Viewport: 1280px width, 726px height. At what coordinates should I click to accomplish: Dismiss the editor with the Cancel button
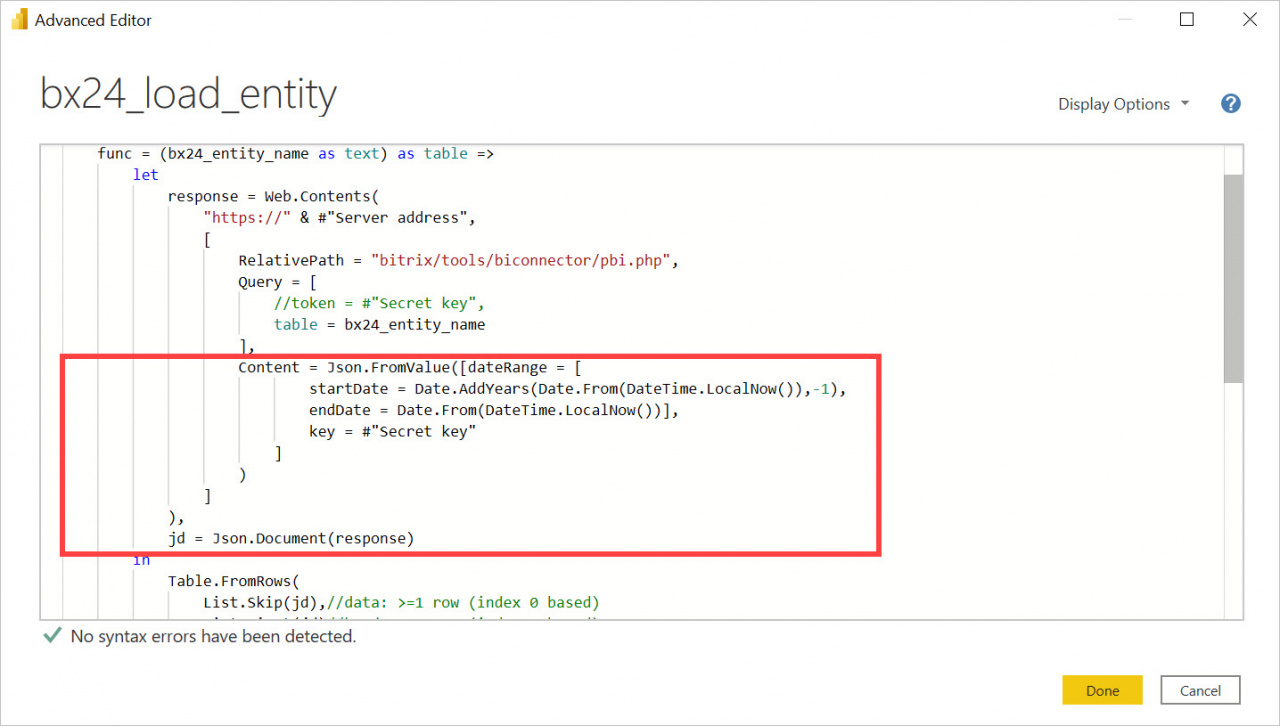1199,690
